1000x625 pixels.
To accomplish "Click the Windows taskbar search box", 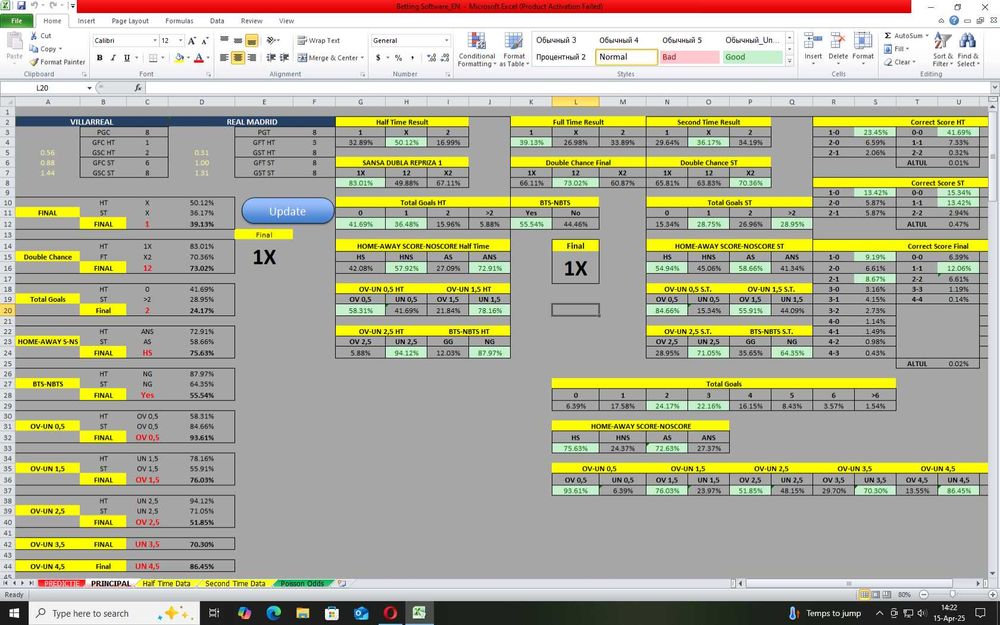I will point(113,613).
